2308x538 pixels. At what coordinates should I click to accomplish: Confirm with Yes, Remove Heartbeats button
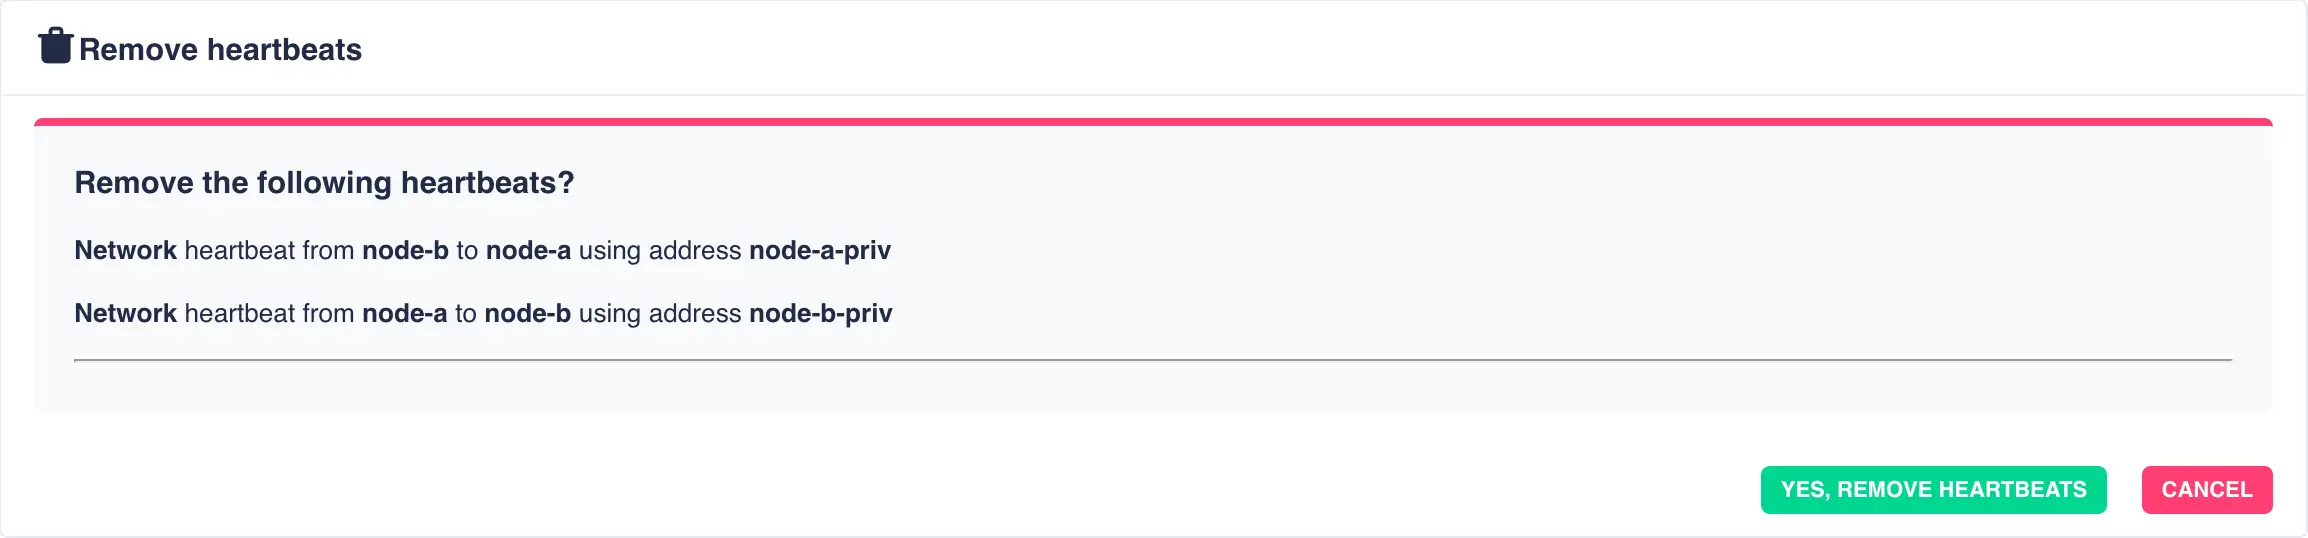pyautogui.click(x=1933, y=490)
